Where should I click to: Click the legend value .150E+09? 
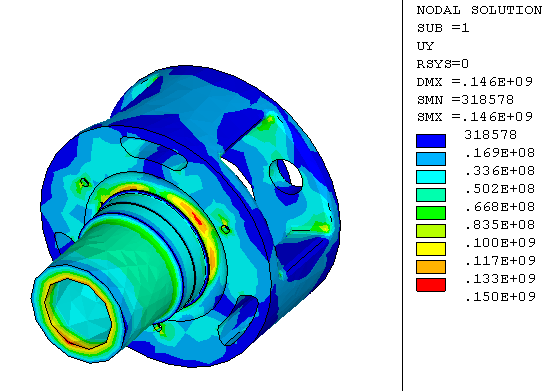(x=500, y=297)
